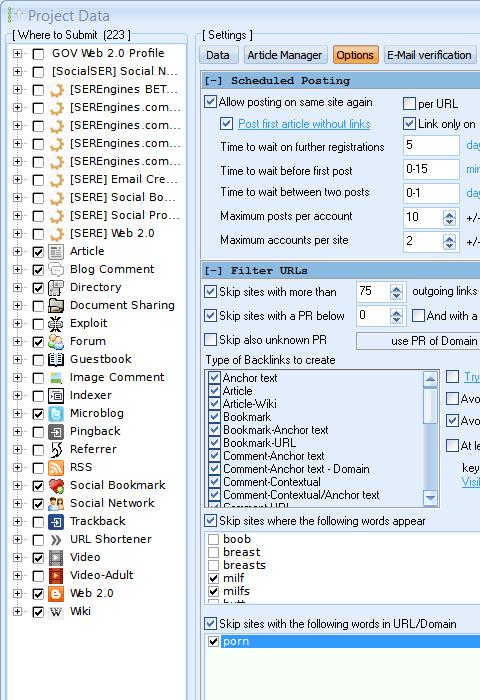480x700 pixels.
Task: Click the Blog Comment speech bubble icon
Action: point(56,269)
